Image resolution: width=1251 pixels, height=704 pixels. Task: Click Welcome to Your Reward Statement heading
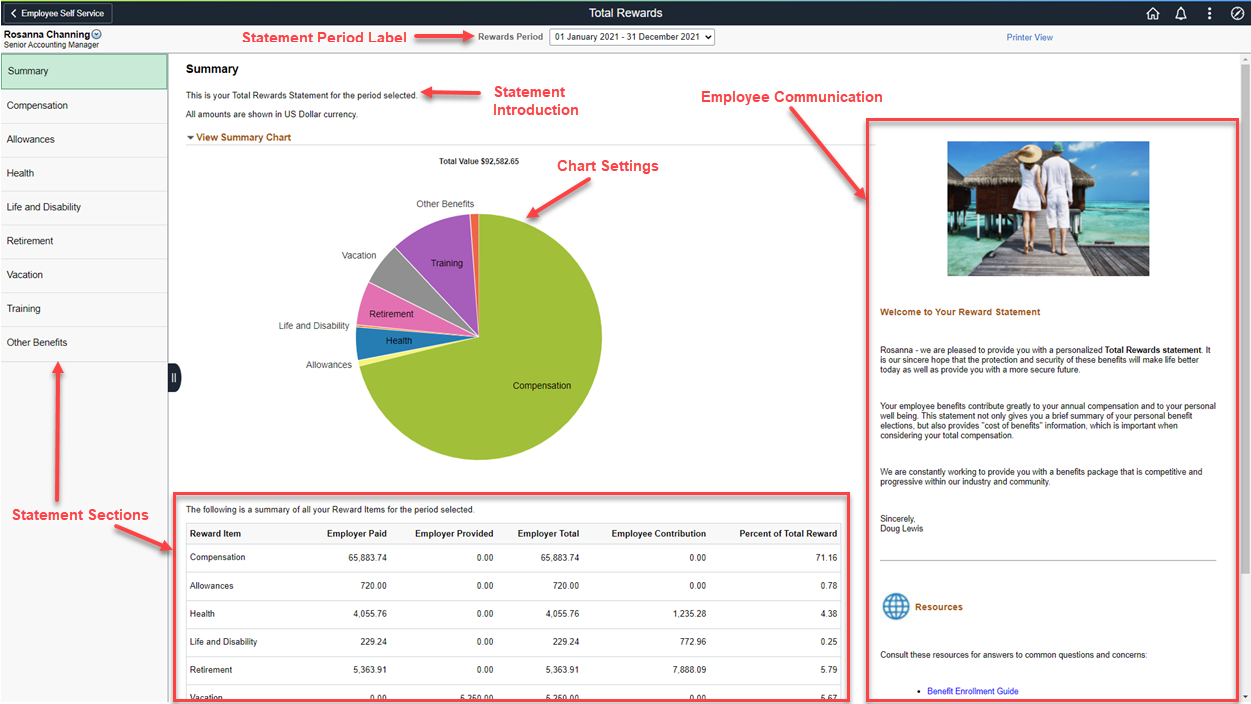[x=960, y=312]
